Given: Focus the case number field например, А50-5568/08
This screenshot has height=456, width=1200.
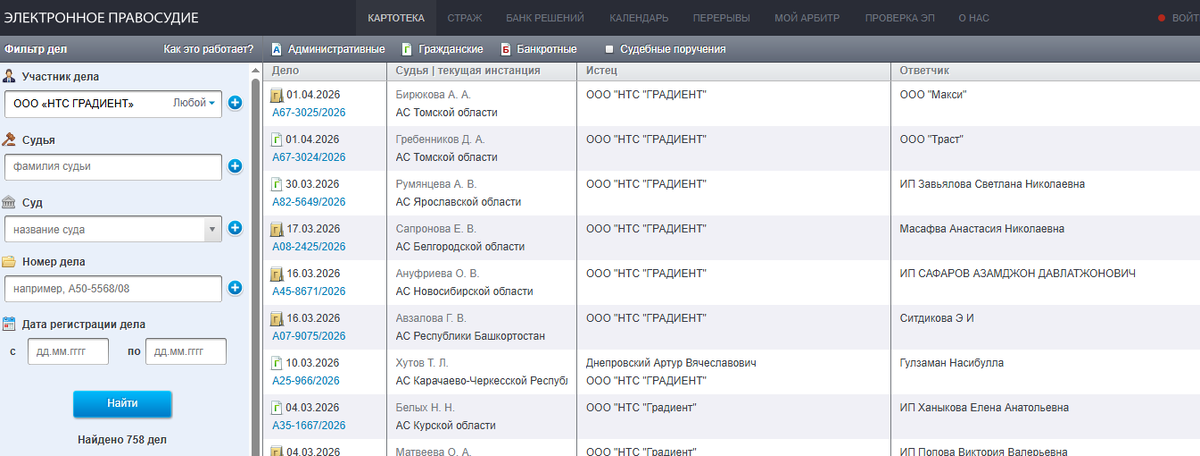Looking at the screenshot, I should (113, 288).
